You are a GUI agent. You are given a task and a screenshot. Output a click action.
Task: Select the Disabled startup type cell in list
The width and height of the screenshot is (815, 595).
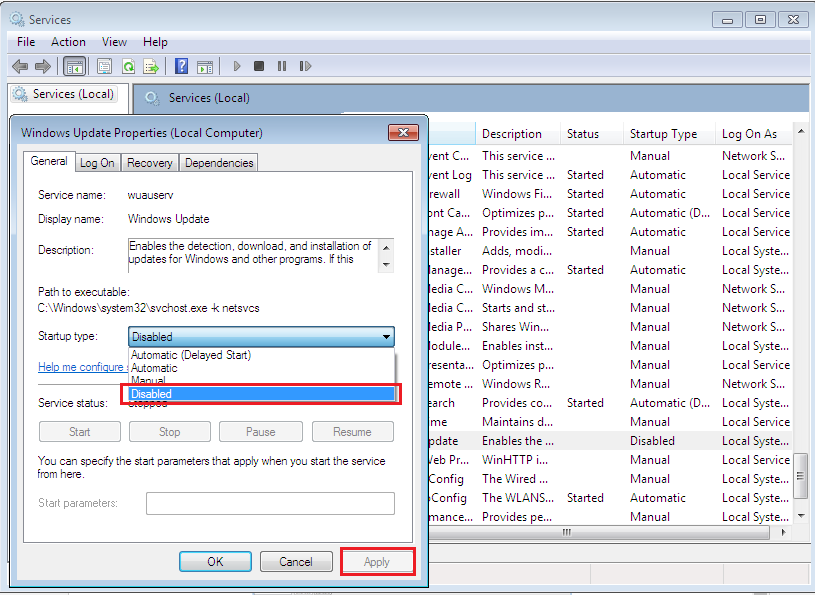tap(652, 441)
